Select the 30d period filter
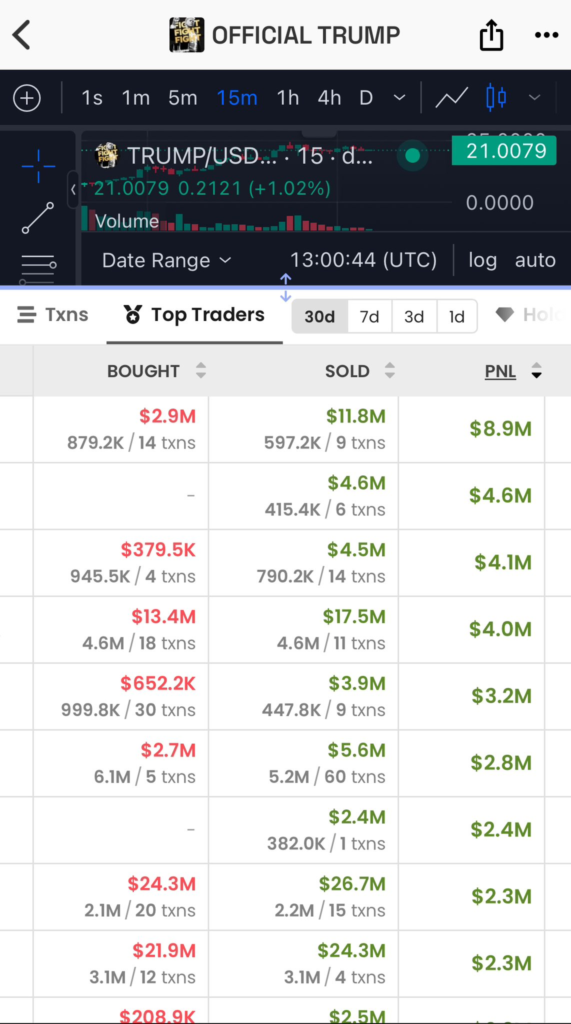Image resolution: width=571 pixels, height=1024 pixels. tap(319, 317)
